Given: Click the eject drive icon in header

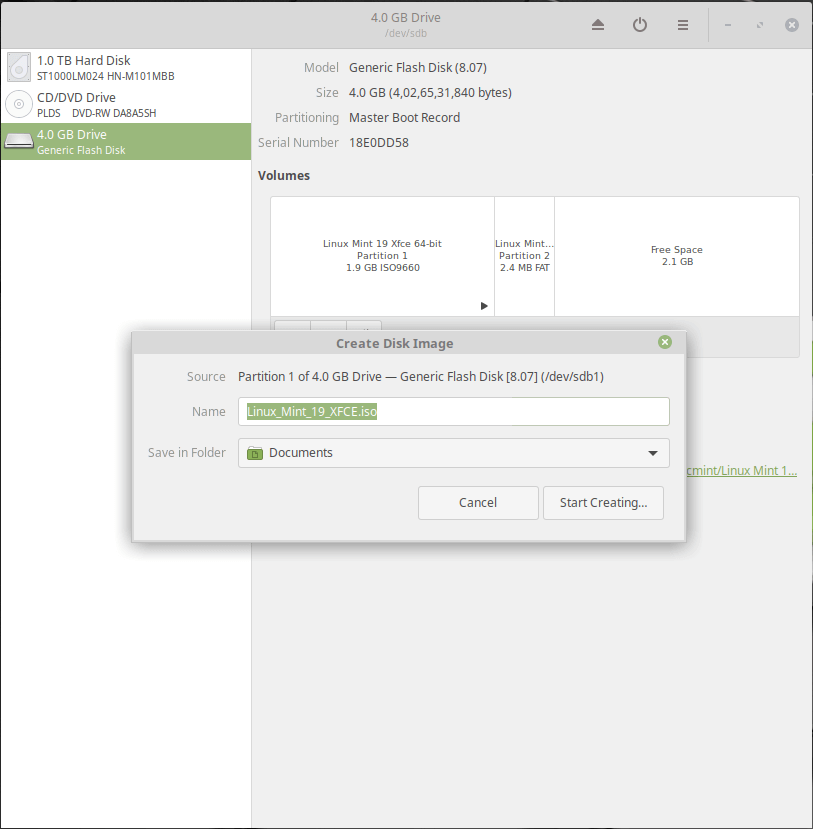Looking at the screenshot, I should pyautogui.click(x=598, y=25).
